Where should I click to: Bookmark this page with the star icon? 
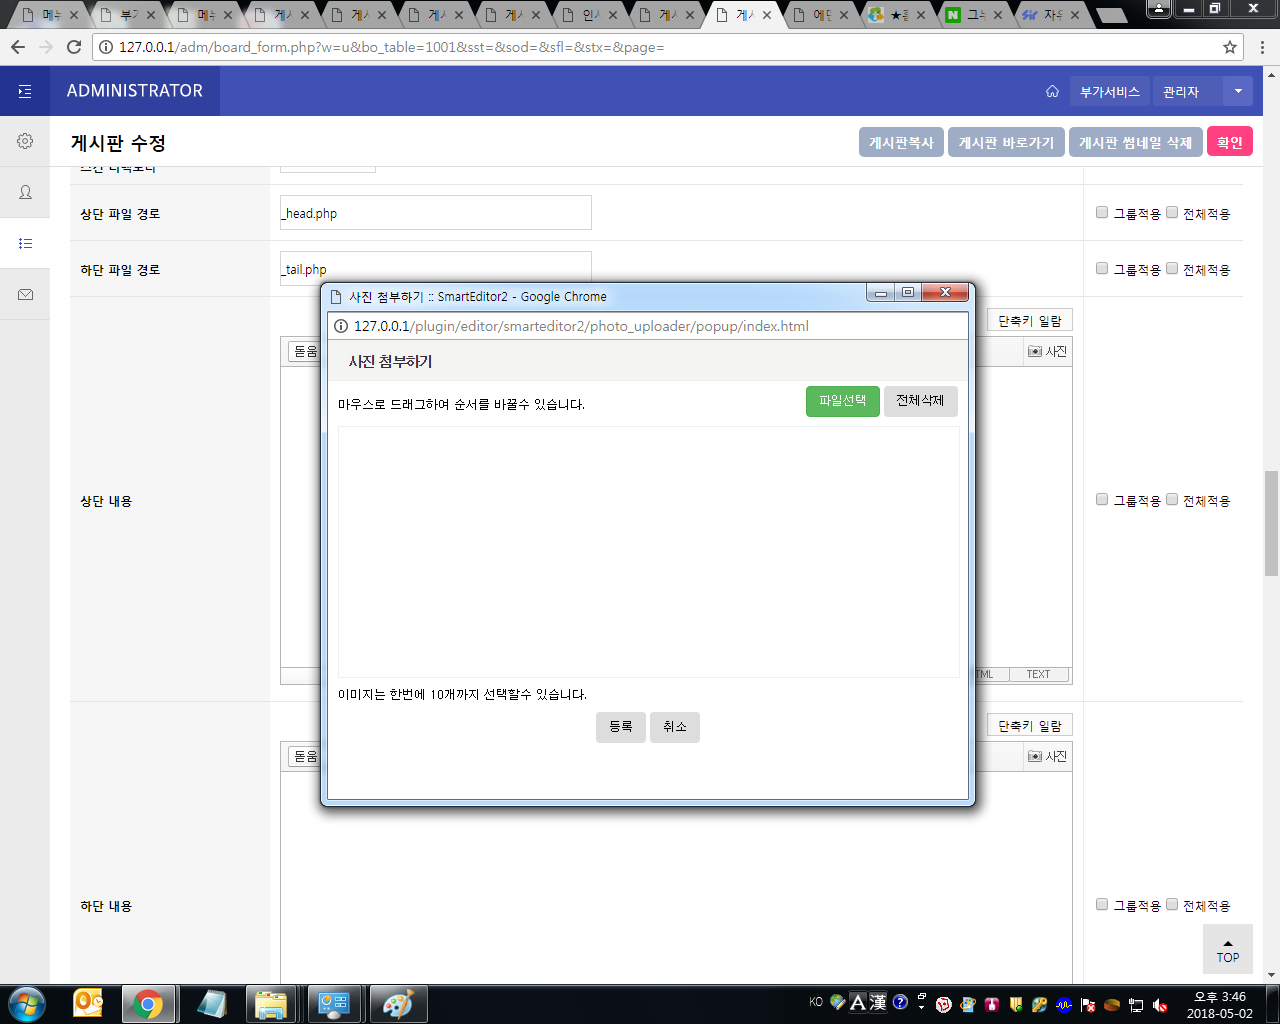tap(1230, 47)
